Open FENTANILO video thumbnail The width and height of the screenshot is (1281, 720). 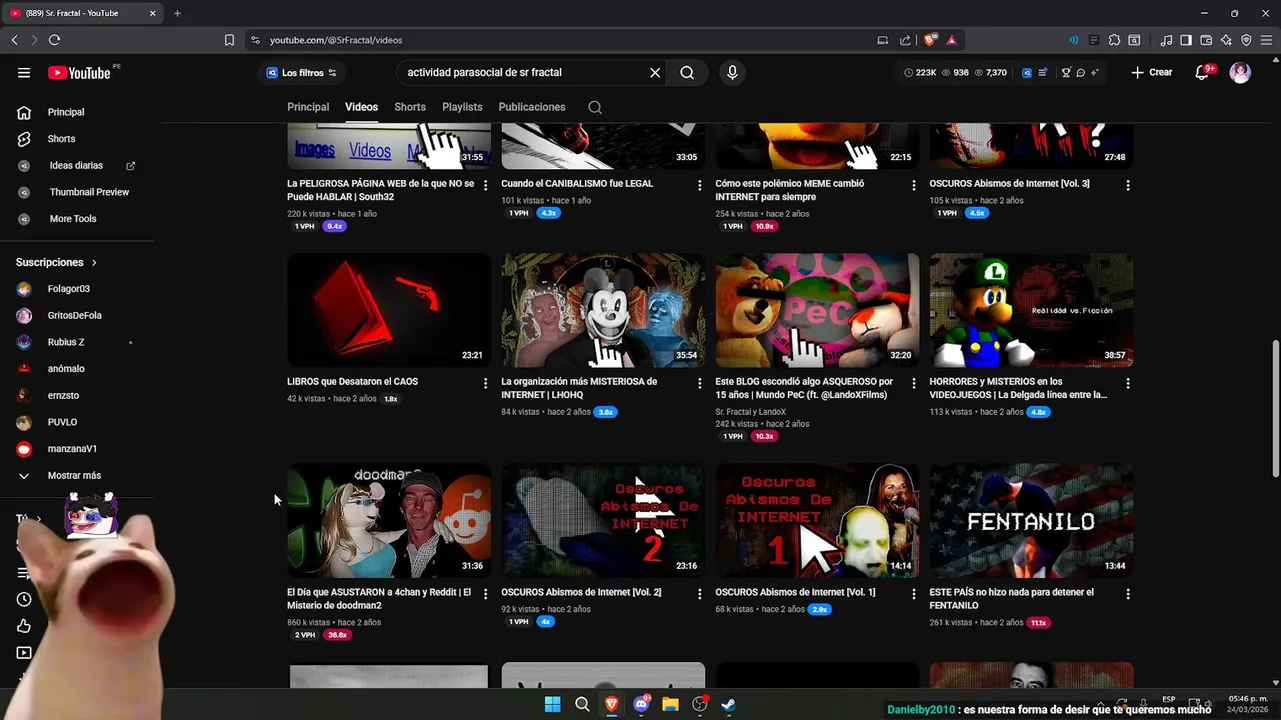1031,520
